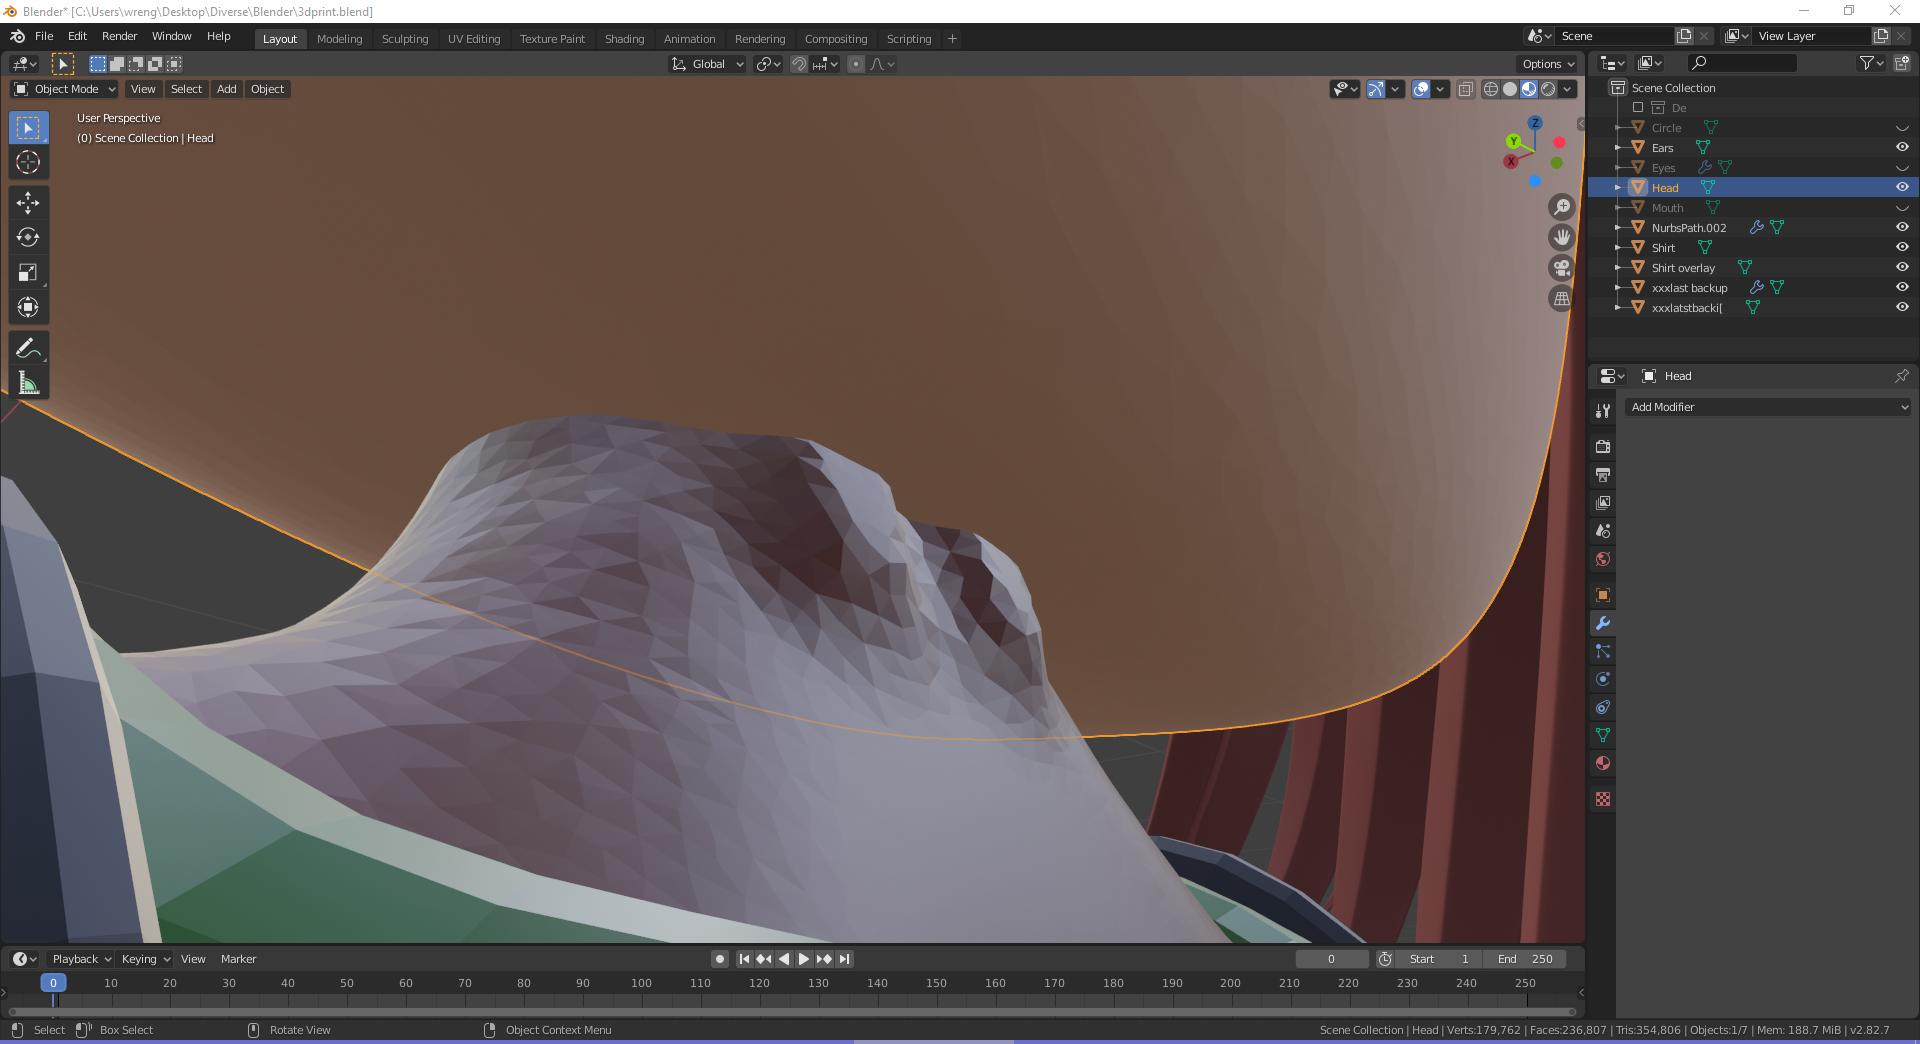Toggle snapping magnet in header
The height and width of the screenshot is (1044, 1920).
799,64
